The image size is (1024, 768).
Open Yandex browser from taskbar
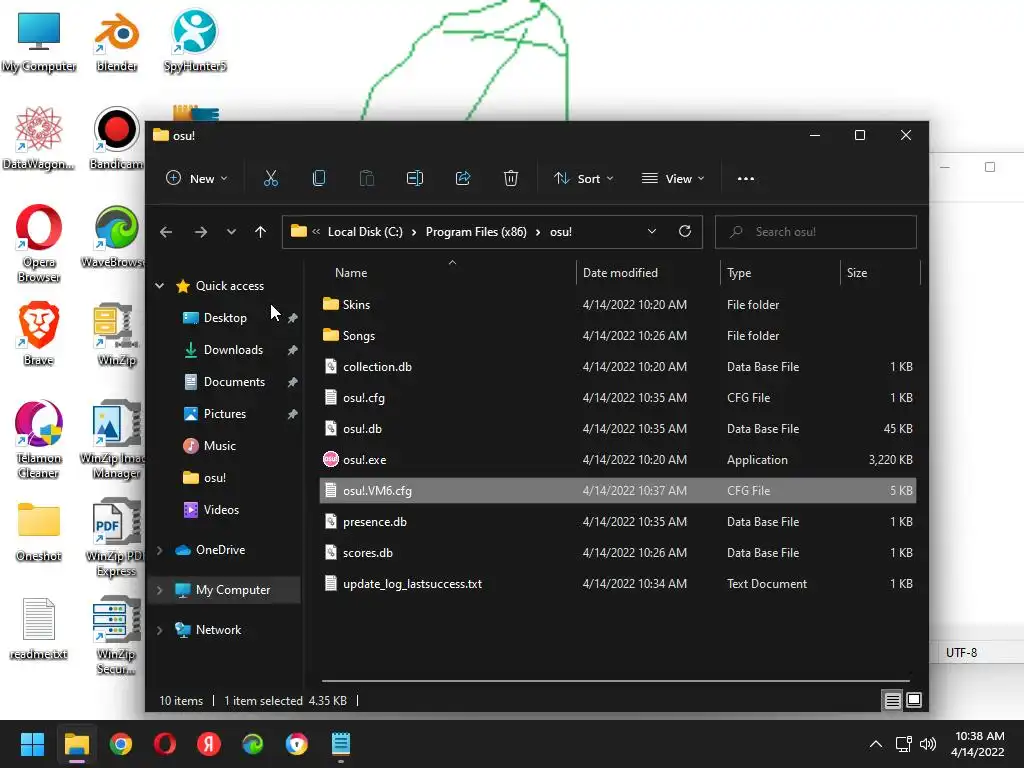209,744
